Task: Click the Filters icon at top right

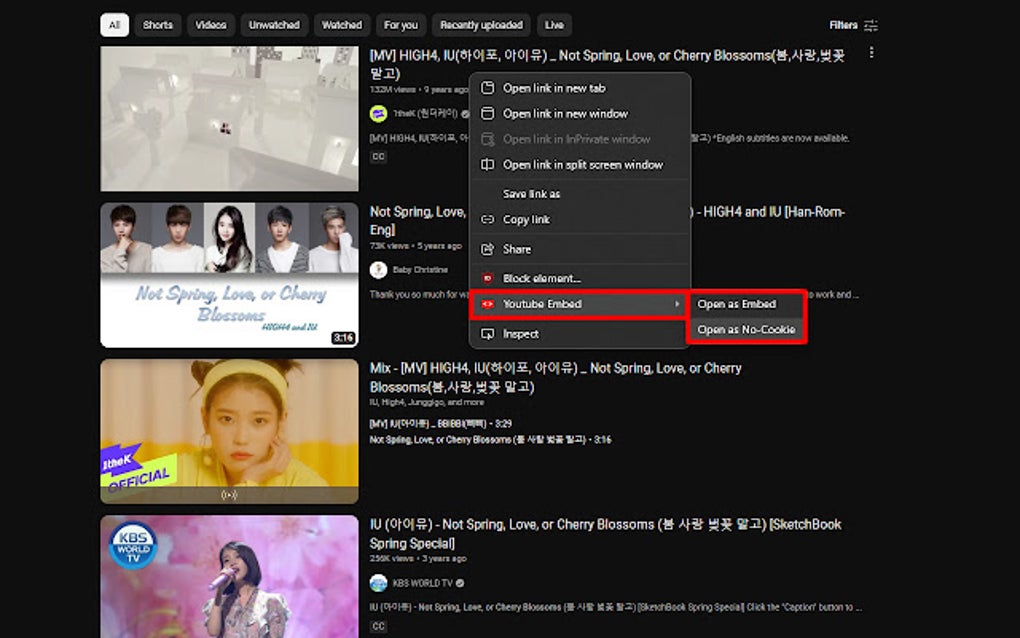Action: (872, 24)
